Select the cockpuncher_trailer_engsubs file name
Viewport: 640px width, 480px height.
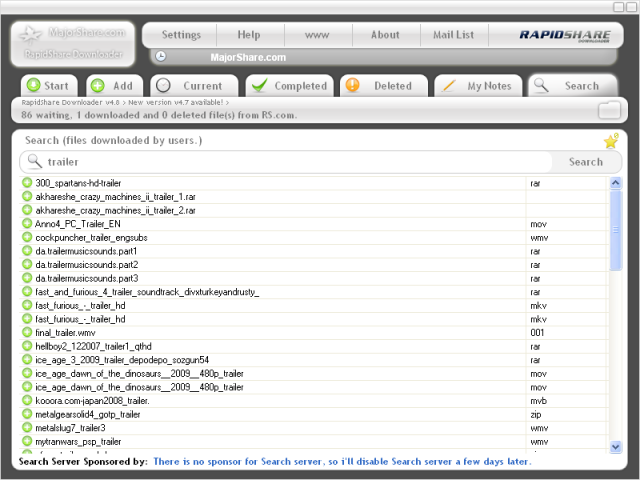coord(91,238)
